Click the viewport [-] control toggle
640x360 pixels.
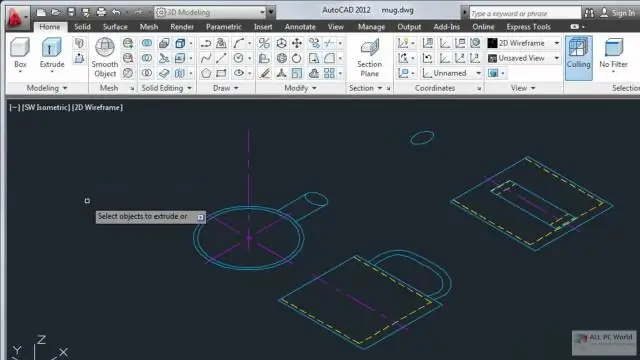pyautogui.click(x=15, y=108)
